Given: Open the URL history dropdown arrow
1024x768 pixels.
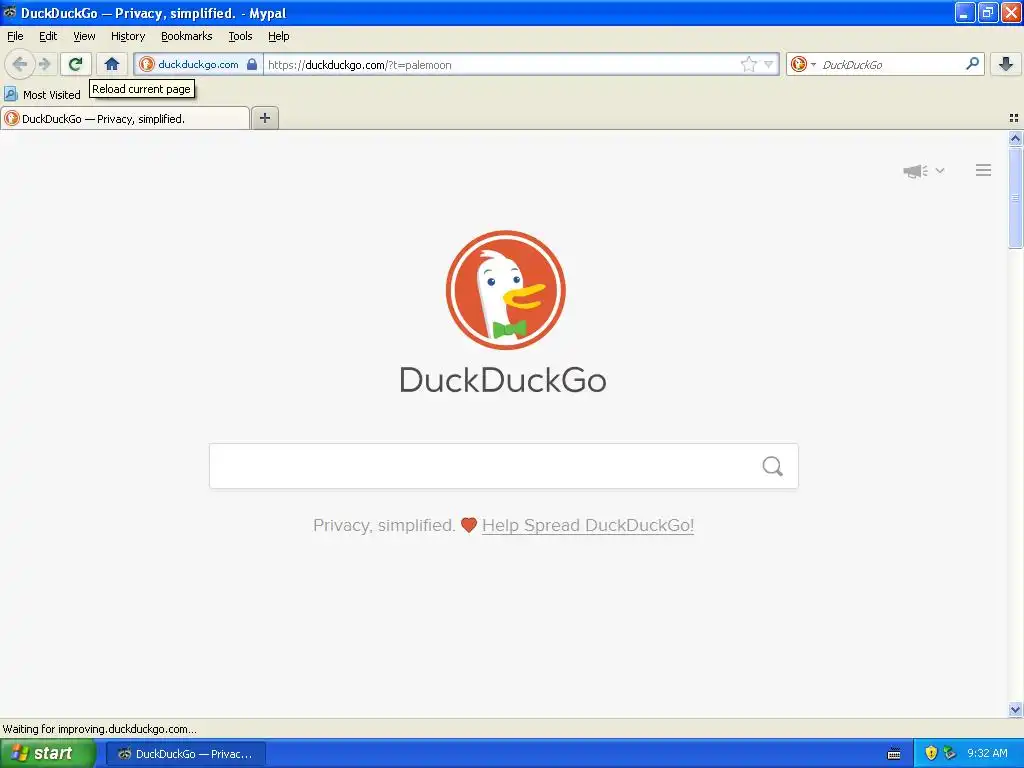Looking at the screenshot, I should pos(769,64).
